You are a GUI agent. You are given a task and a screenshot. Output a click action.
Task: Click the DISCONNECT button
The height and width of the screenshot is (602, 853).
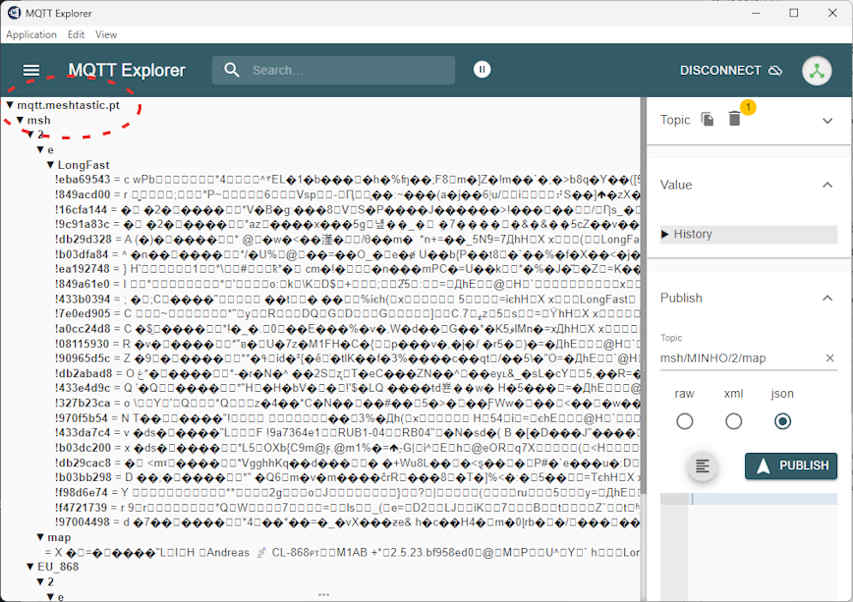pos(731,70)
